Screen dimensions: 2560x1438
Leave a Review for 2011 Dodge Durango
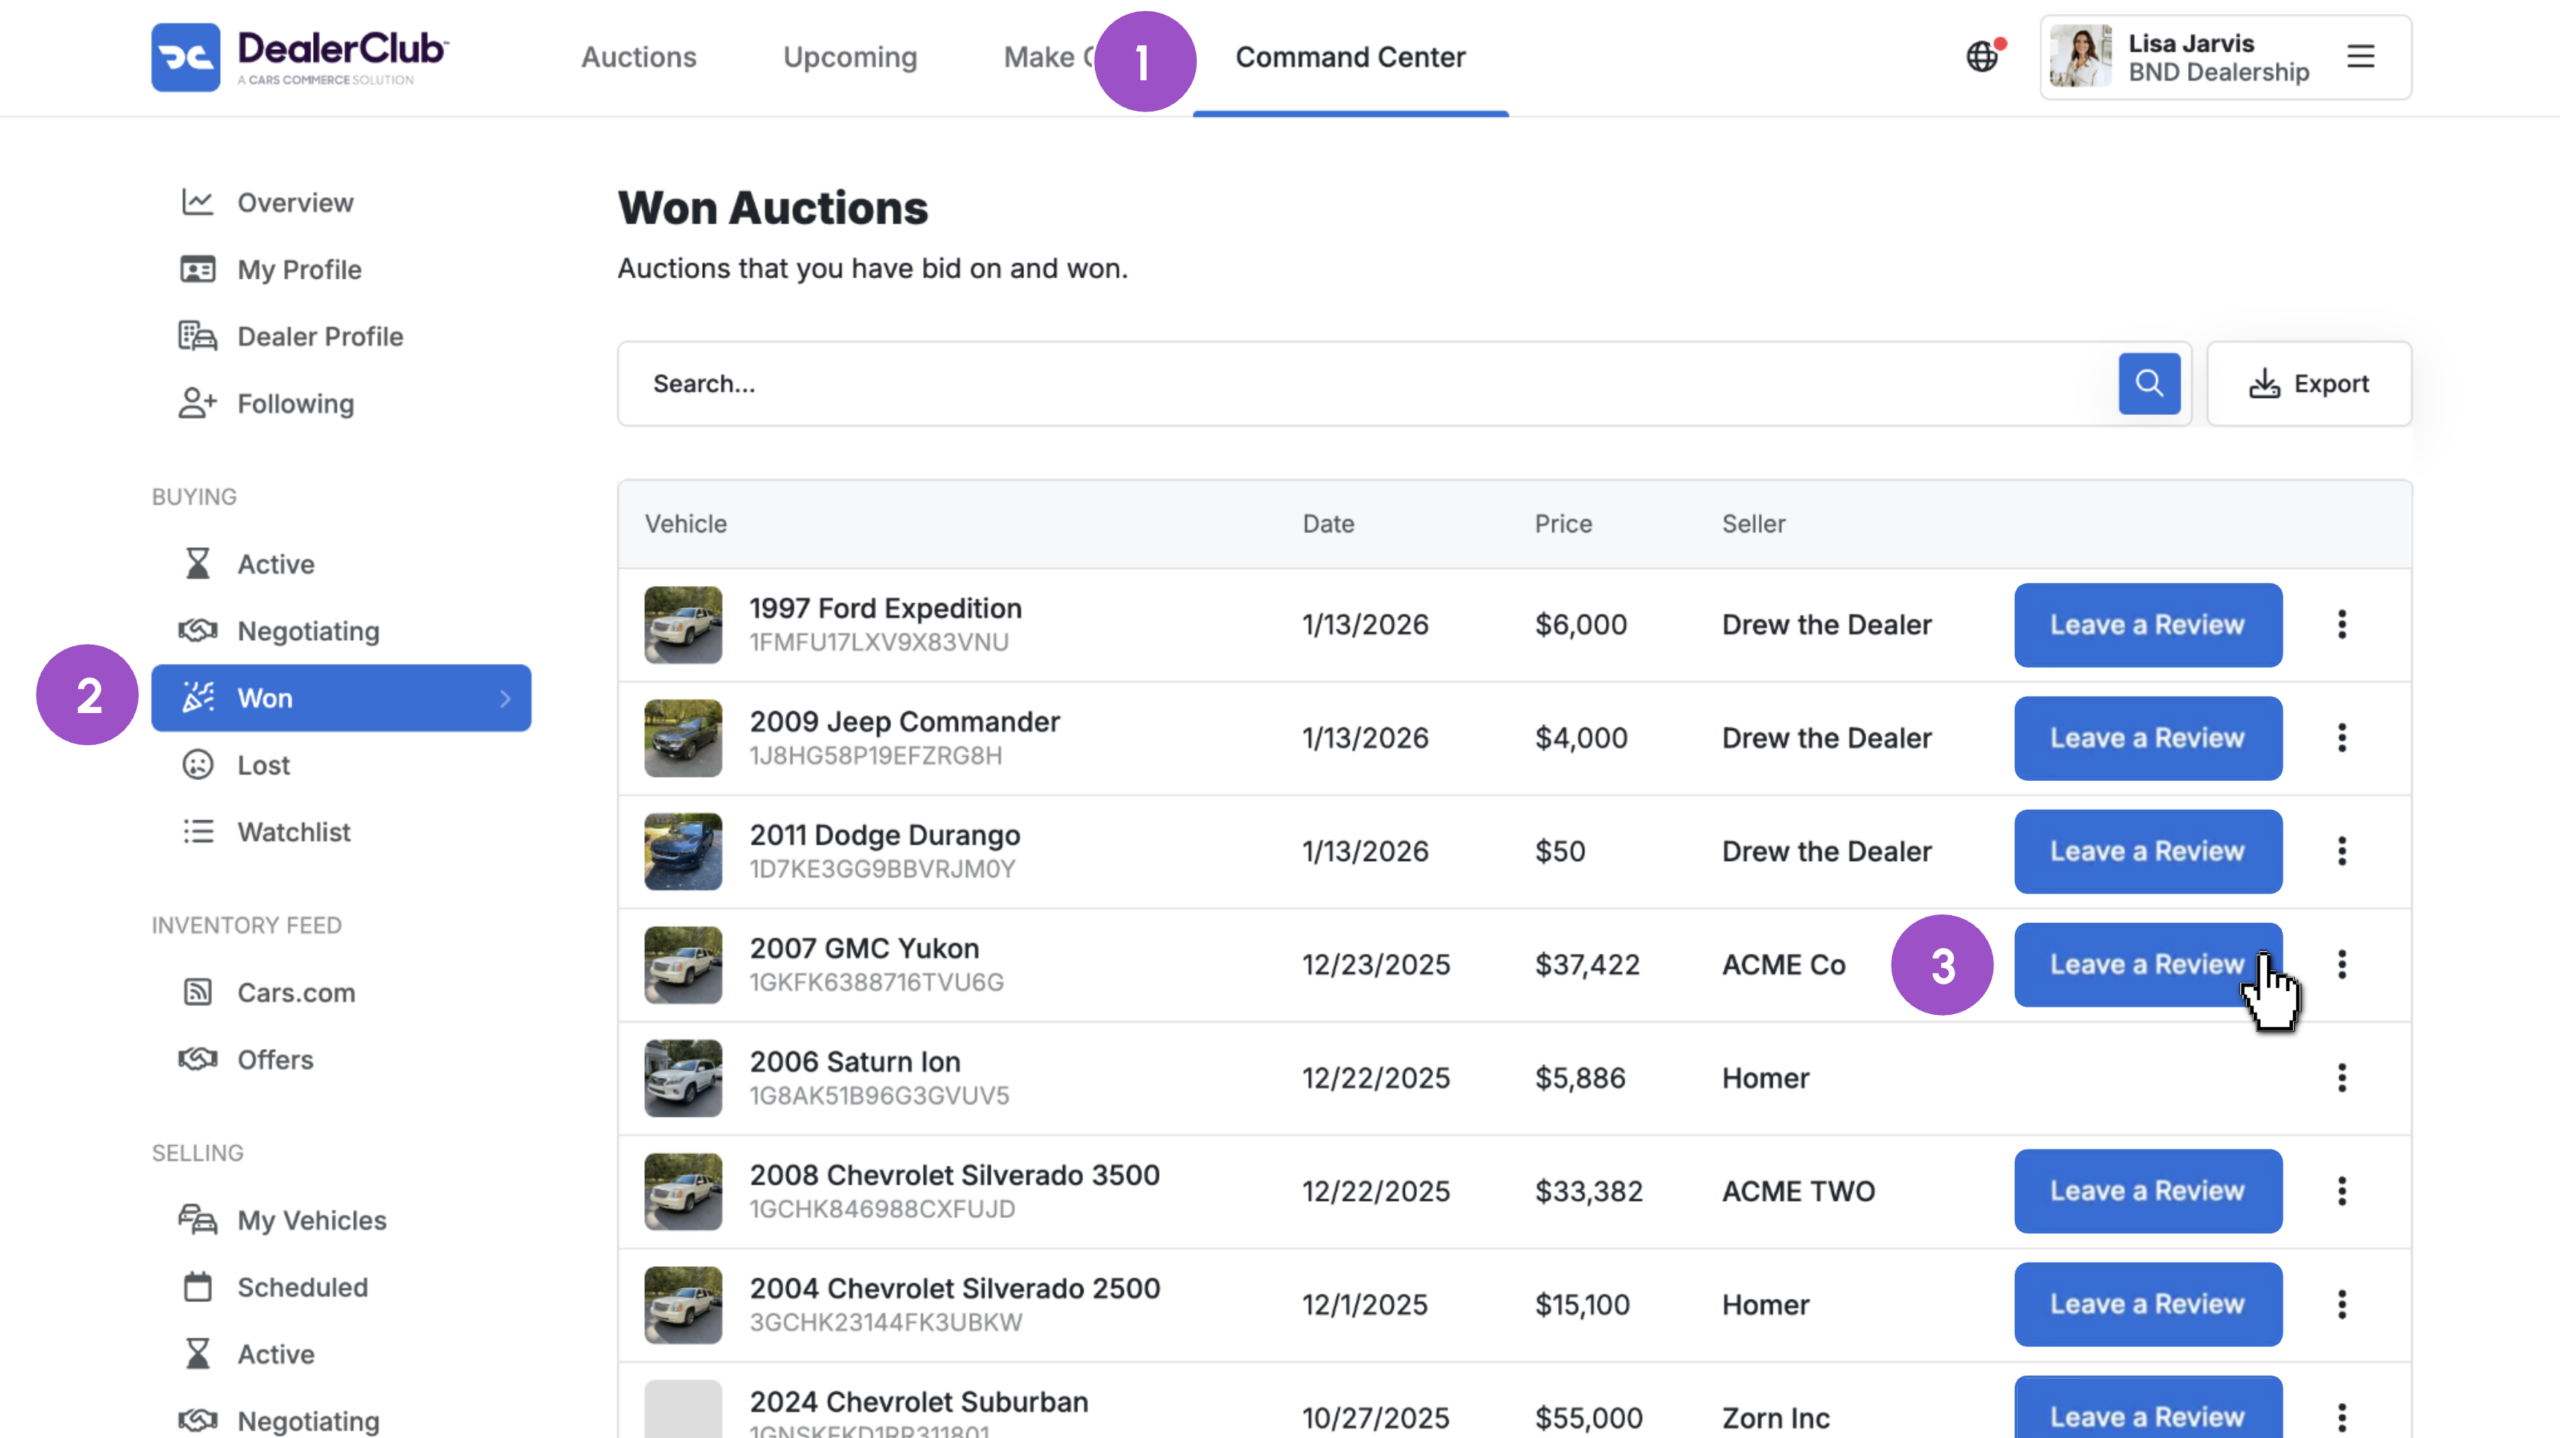(2148, 851)
